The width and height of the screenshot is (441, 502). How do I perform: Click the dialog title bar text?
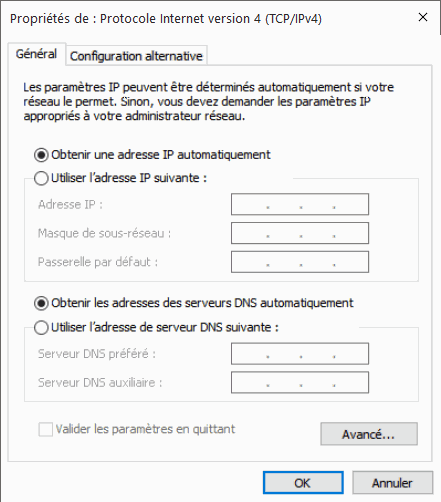click(166, 19)
